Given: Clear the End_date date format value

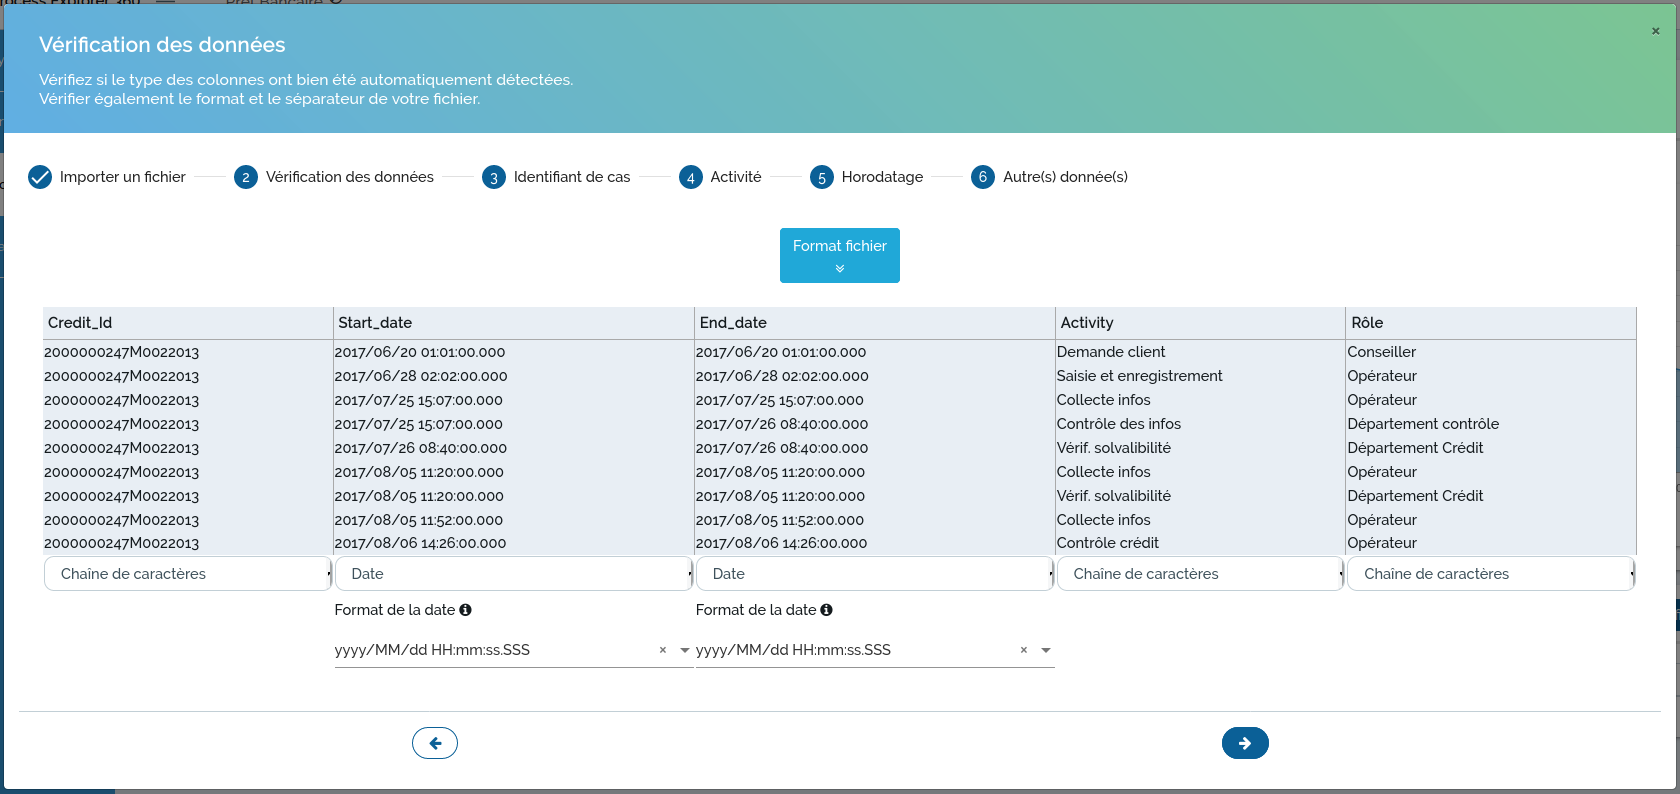Looking at the screenshot, I should (1023, 650).
